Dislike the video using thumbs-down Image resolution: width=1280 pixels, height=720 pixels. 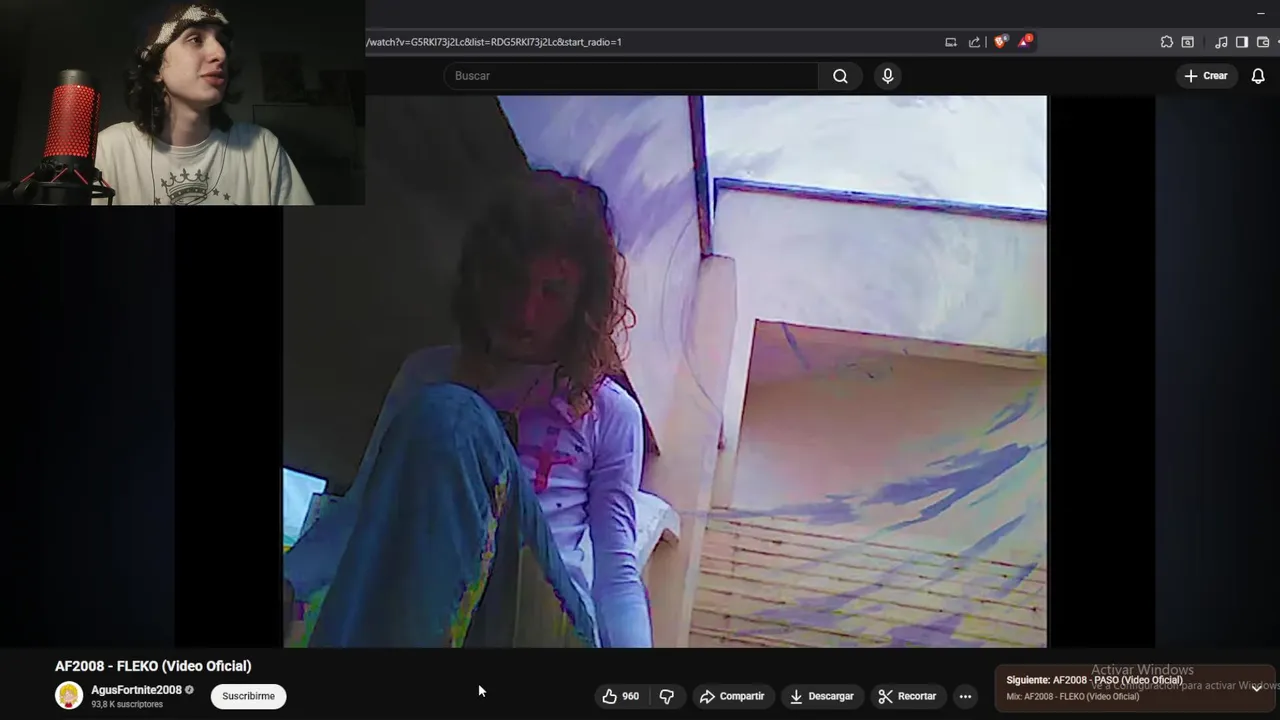(x=667, y=696)
